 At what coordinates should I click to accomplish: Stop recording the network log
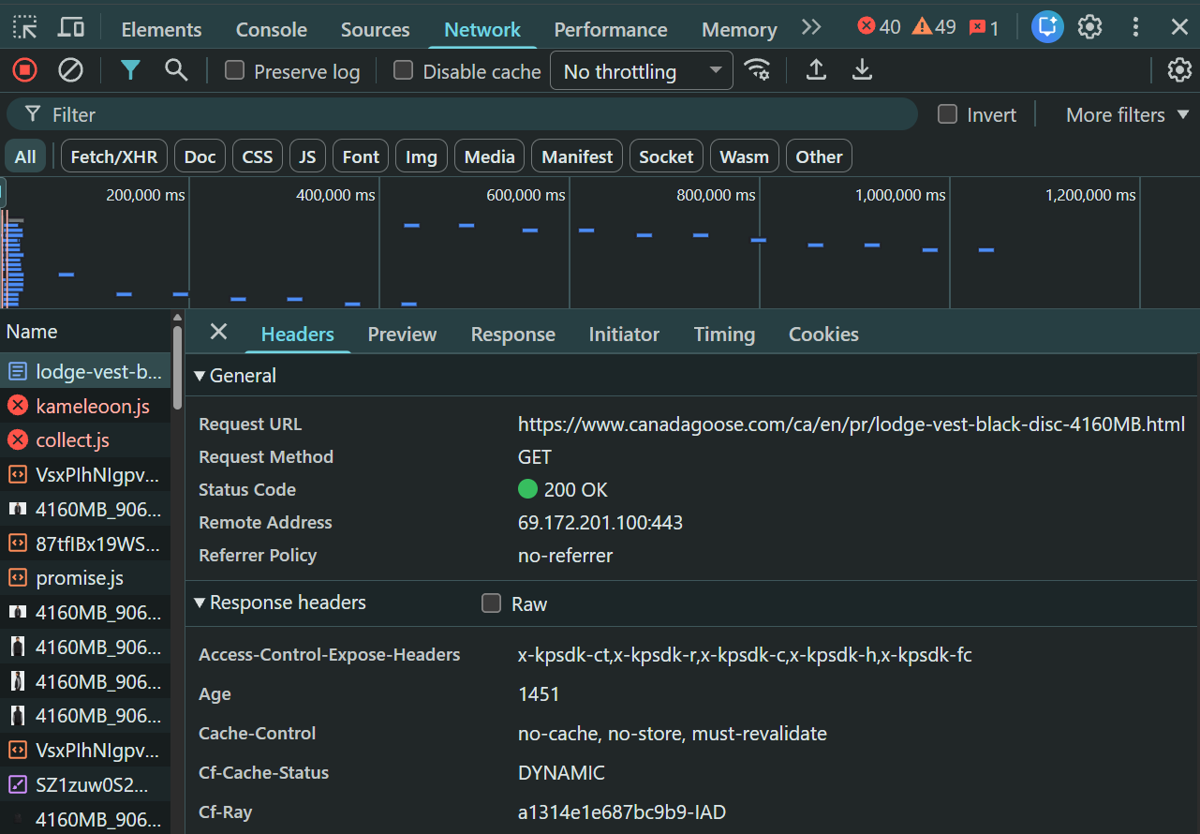coord(25,70)
